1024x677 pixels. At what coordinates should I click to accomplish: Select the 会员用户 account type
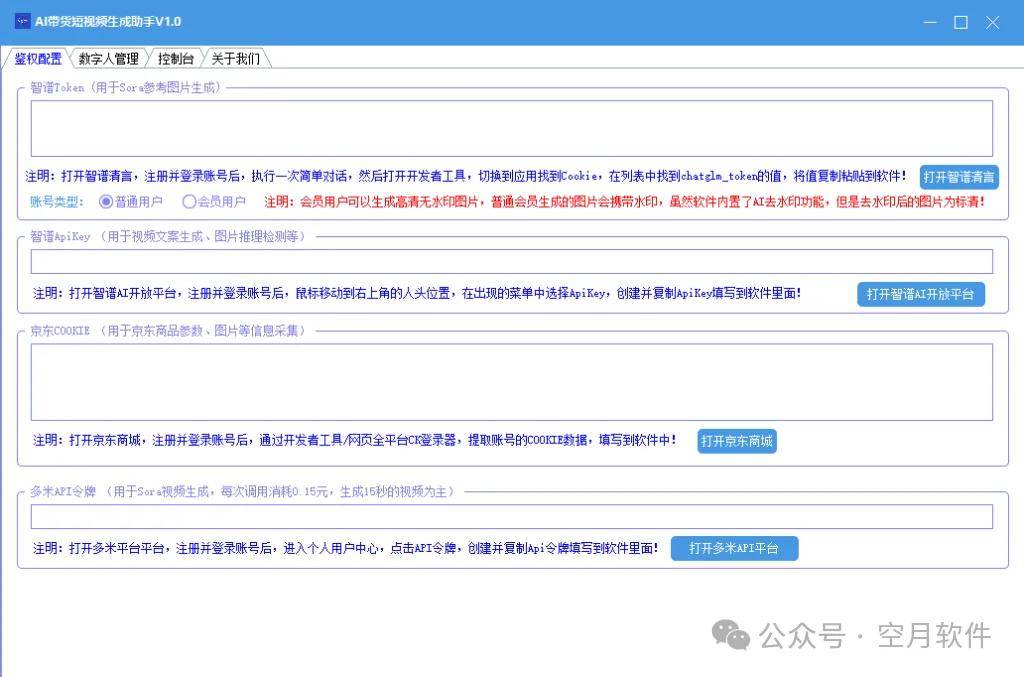click(x=189, y=202)
